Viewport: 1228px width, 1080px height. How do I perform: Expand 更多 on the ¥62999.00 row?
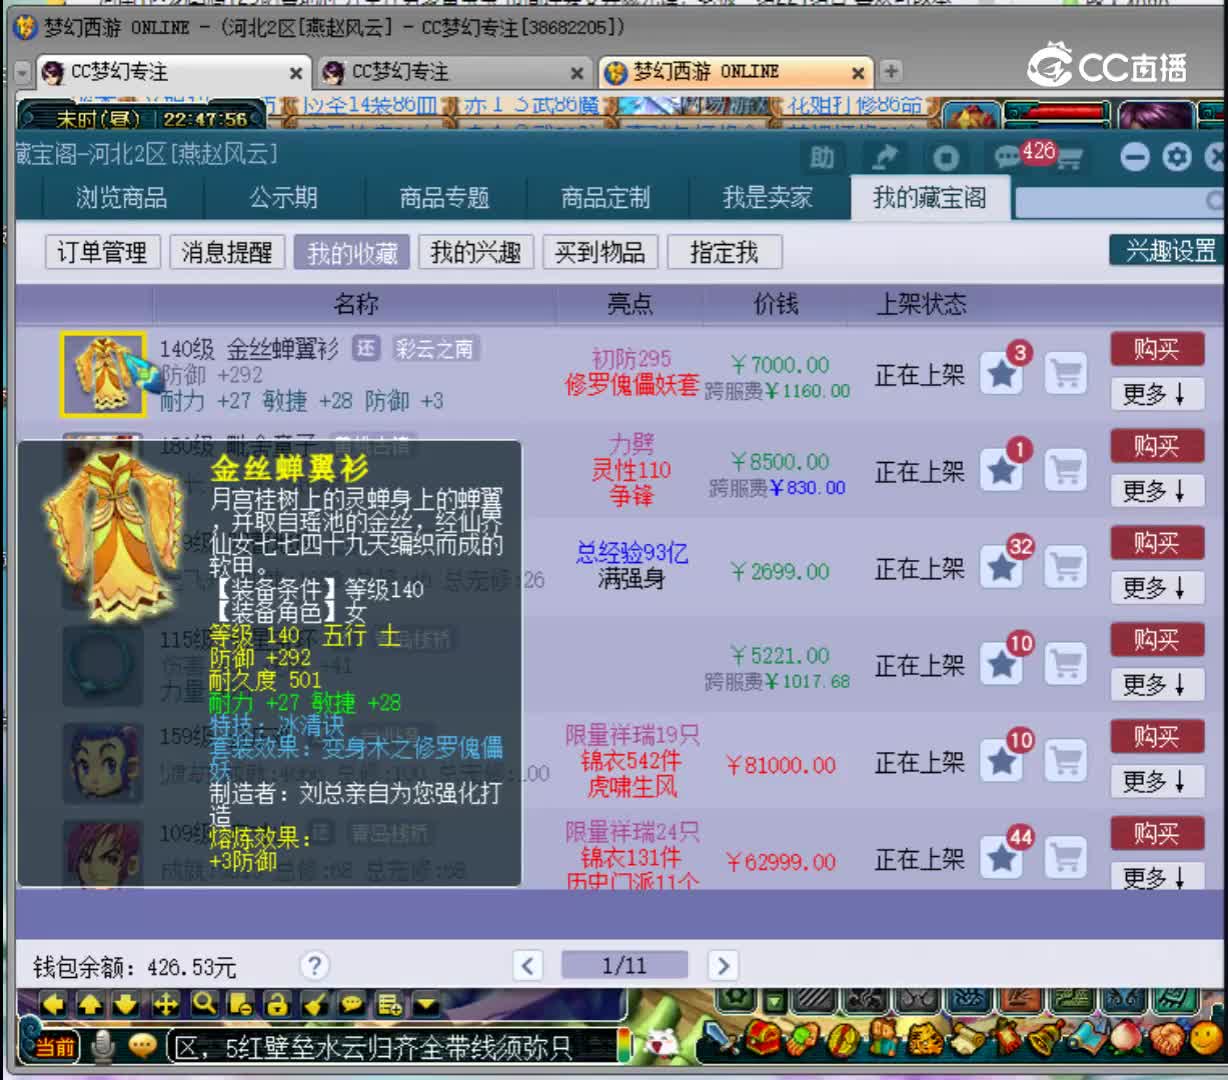pyautogui.click(x=1156, y=877)
